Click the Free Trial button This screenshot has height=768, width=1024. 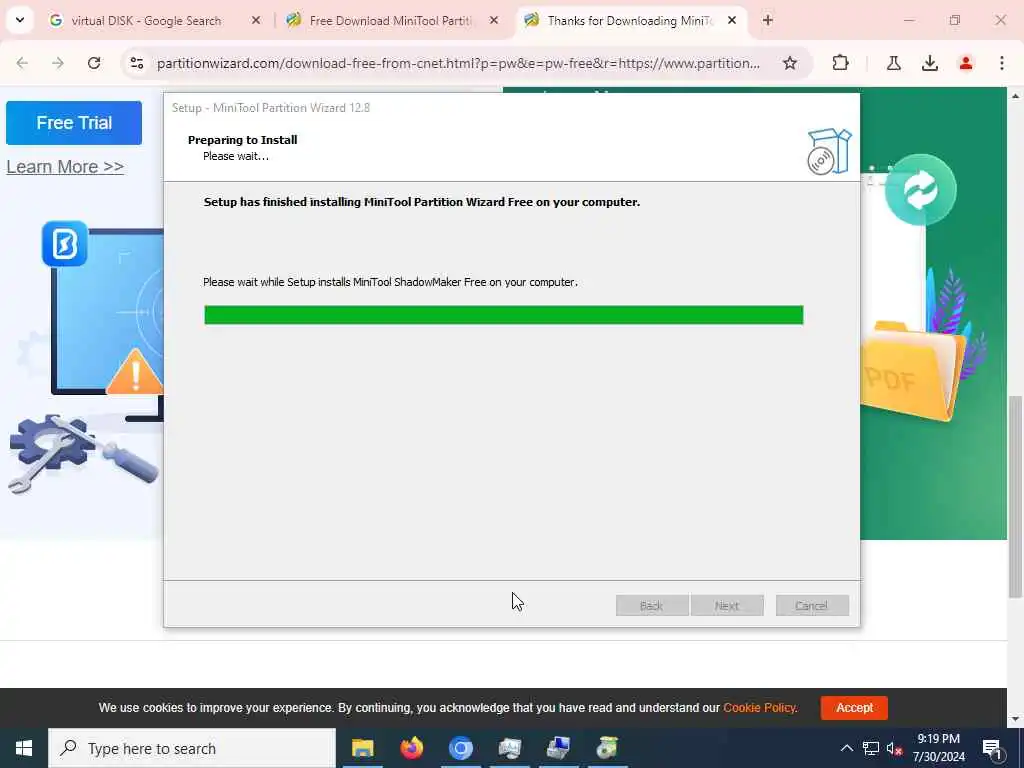(x=74, y=123)
